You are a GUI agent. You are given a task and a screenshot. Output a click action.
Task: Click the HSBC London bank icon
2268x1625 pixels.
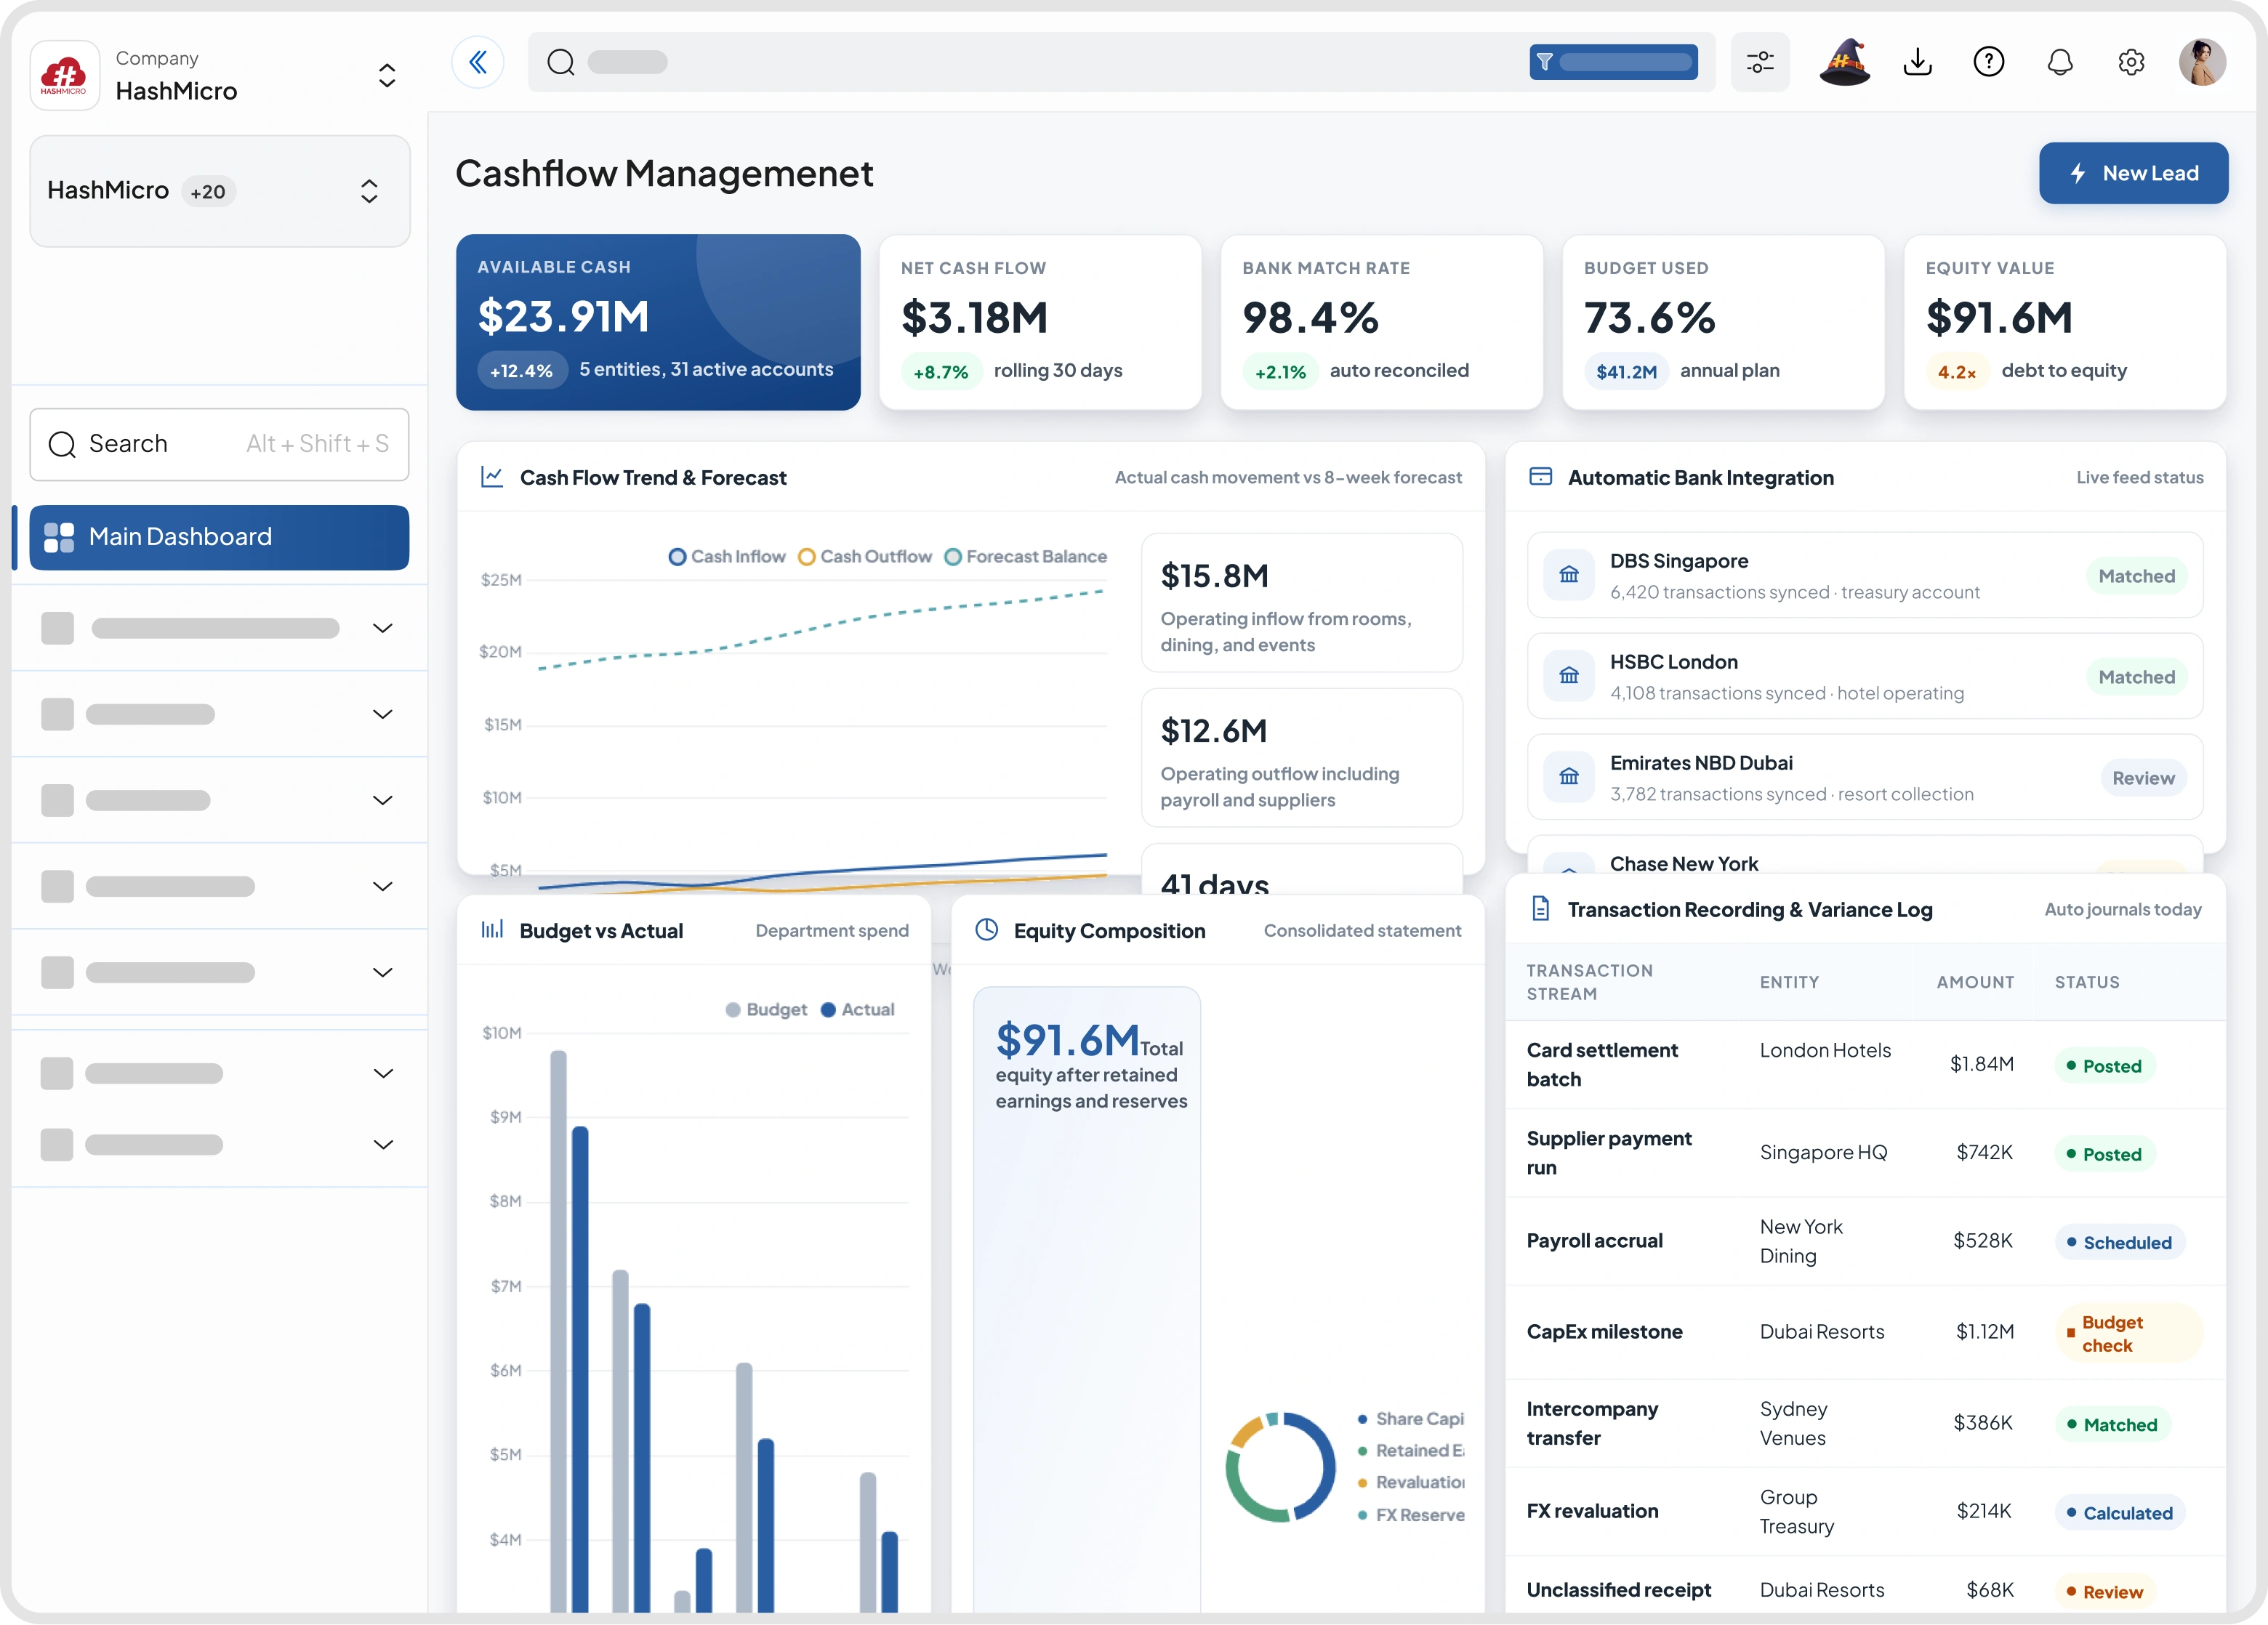point(1569,676)
